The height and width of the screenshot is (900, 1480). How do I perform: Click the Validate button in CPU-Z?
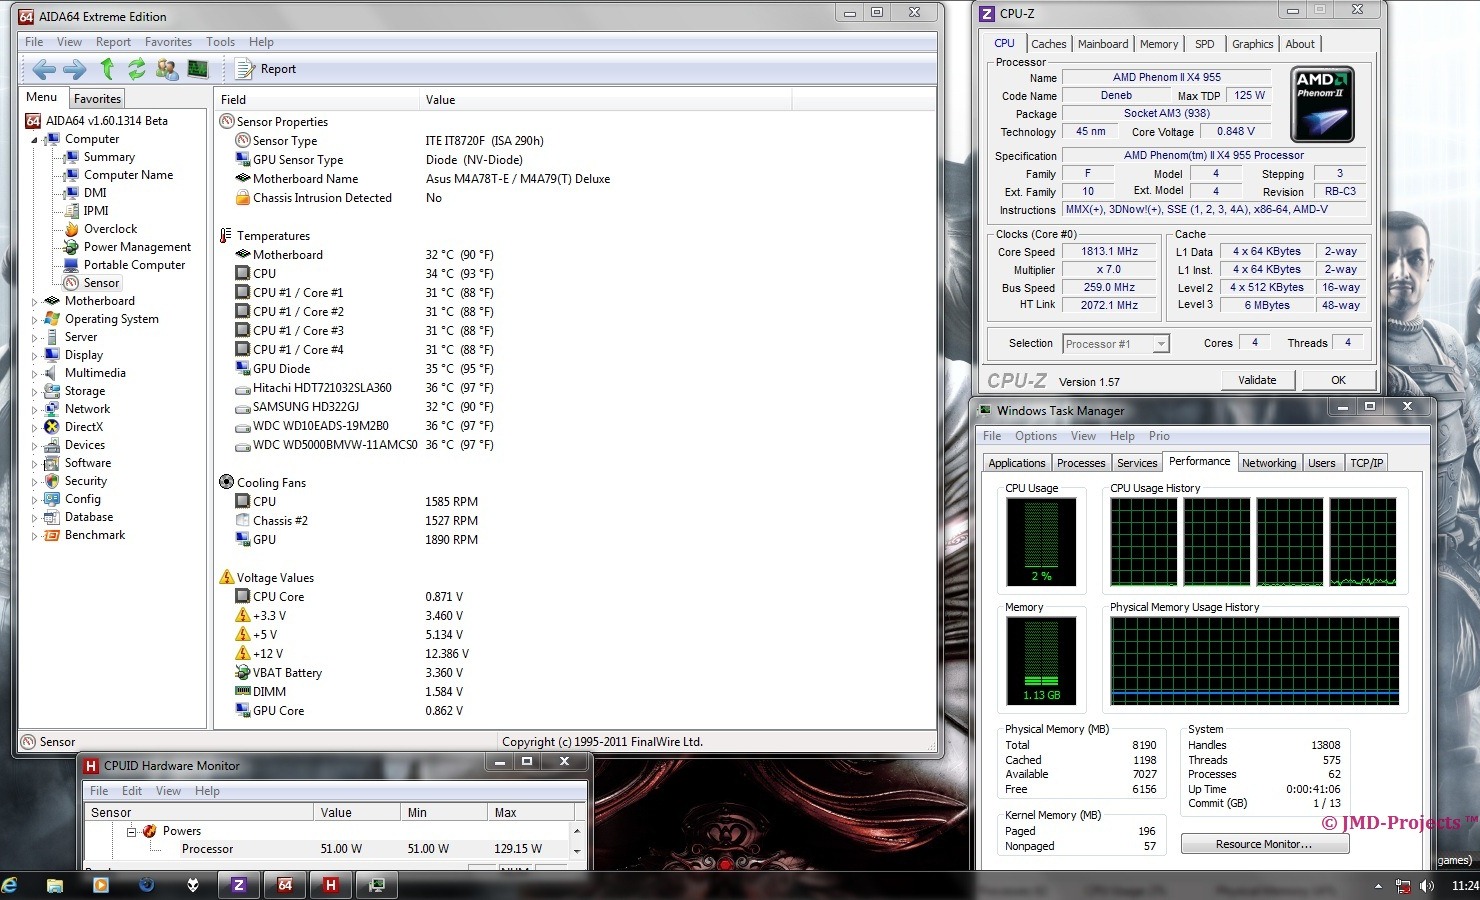point(1257,380)
